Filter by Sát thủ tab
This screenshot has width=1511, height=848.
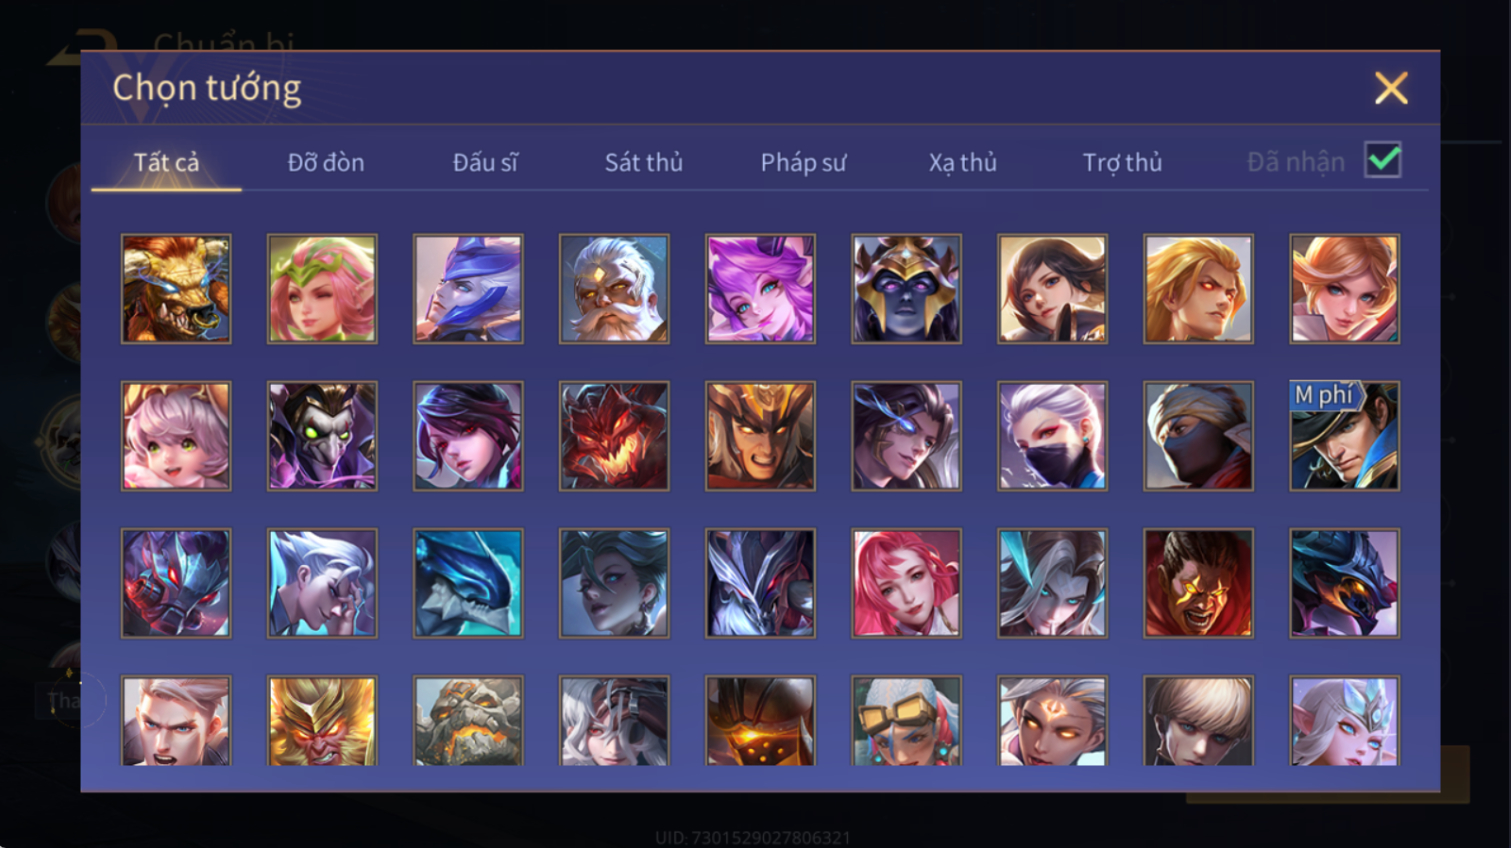coord(644,162)
